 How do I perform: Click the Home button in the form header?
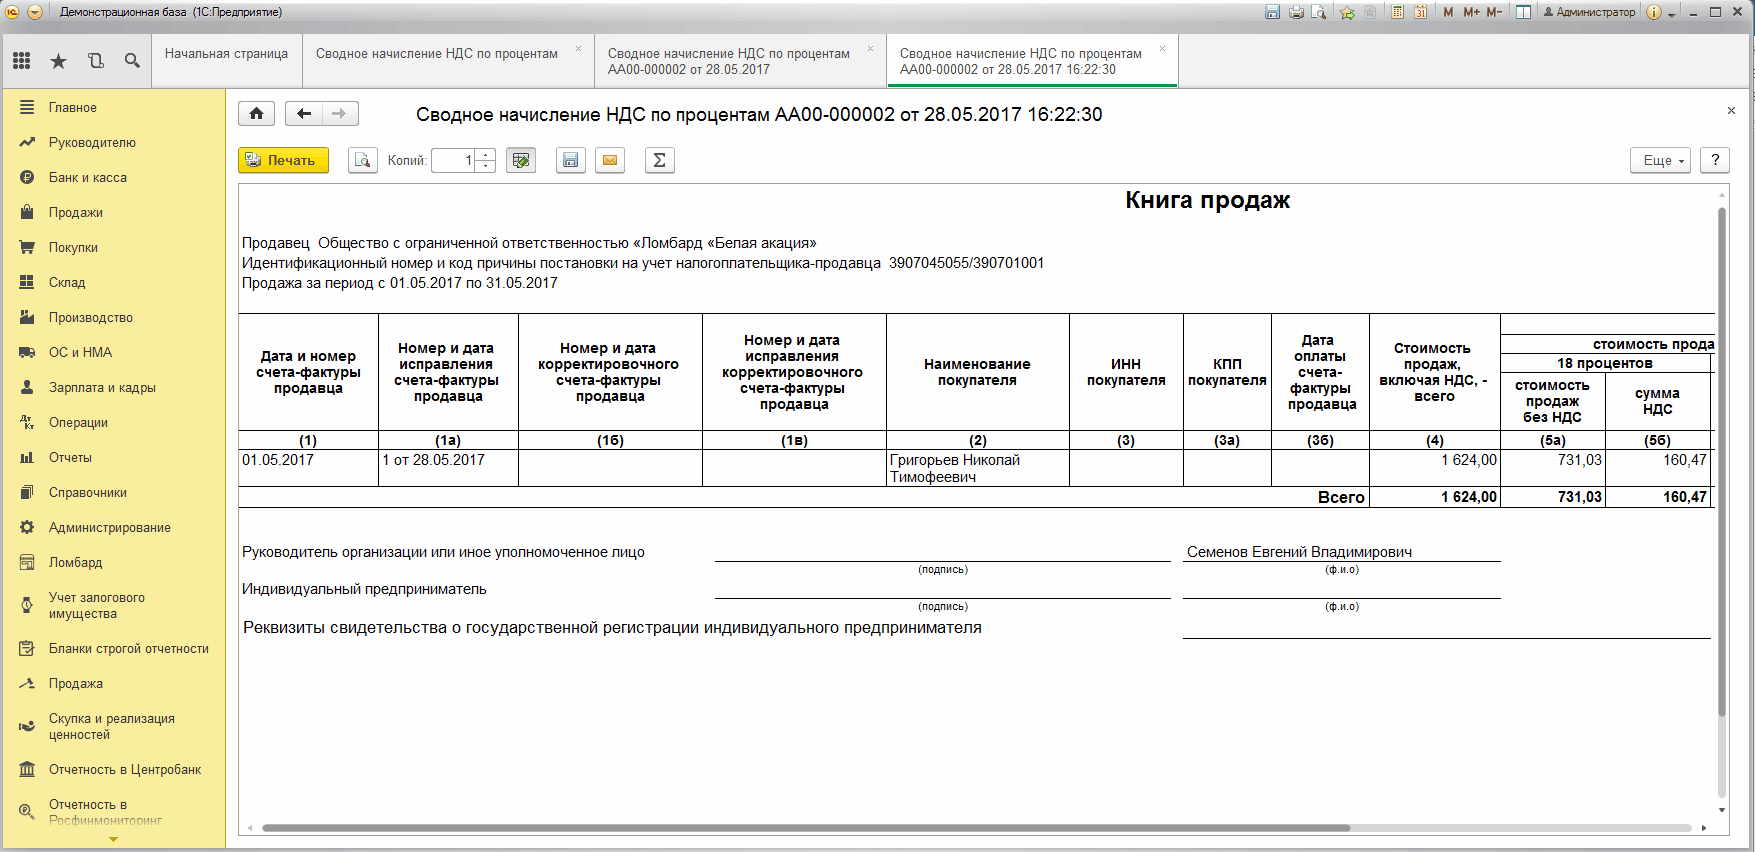(256, 114)
